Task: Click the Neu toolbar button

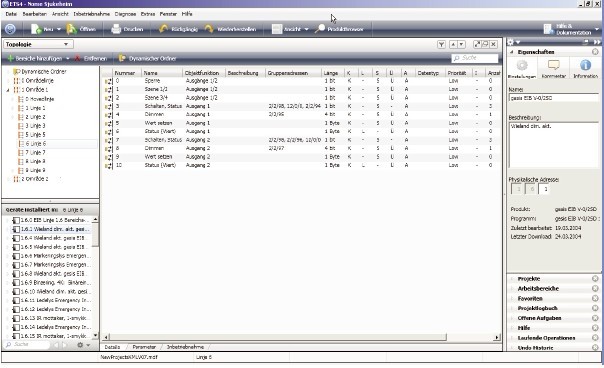Action: (42, 29)
